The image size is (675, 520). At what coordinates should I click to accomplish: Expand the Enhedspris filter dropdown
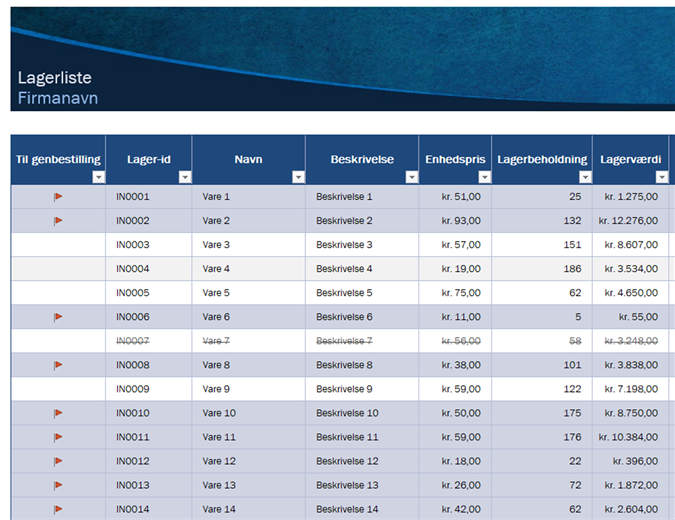(x=484, y=177)
